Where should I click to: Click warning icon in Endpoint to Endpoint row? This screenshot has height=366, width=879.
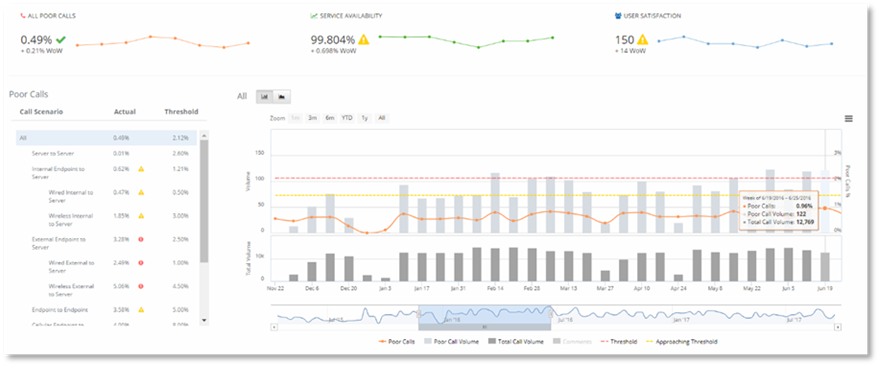[x=141, y=309]
